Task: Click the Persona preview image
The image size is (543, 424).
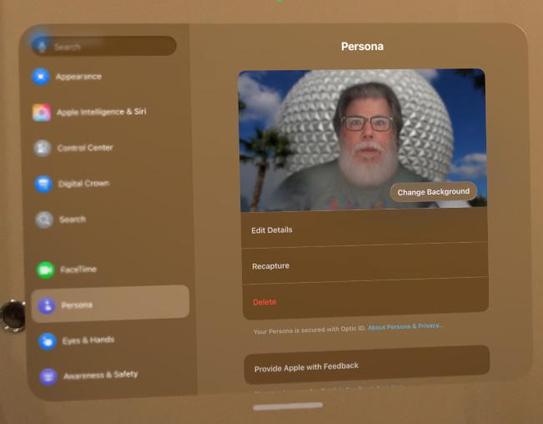Action: 363,140
